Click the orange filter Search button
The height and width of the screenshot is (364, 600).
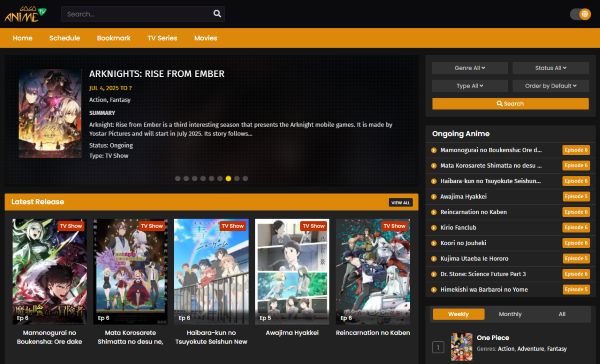pyautogui.click(x=510, y=104)
